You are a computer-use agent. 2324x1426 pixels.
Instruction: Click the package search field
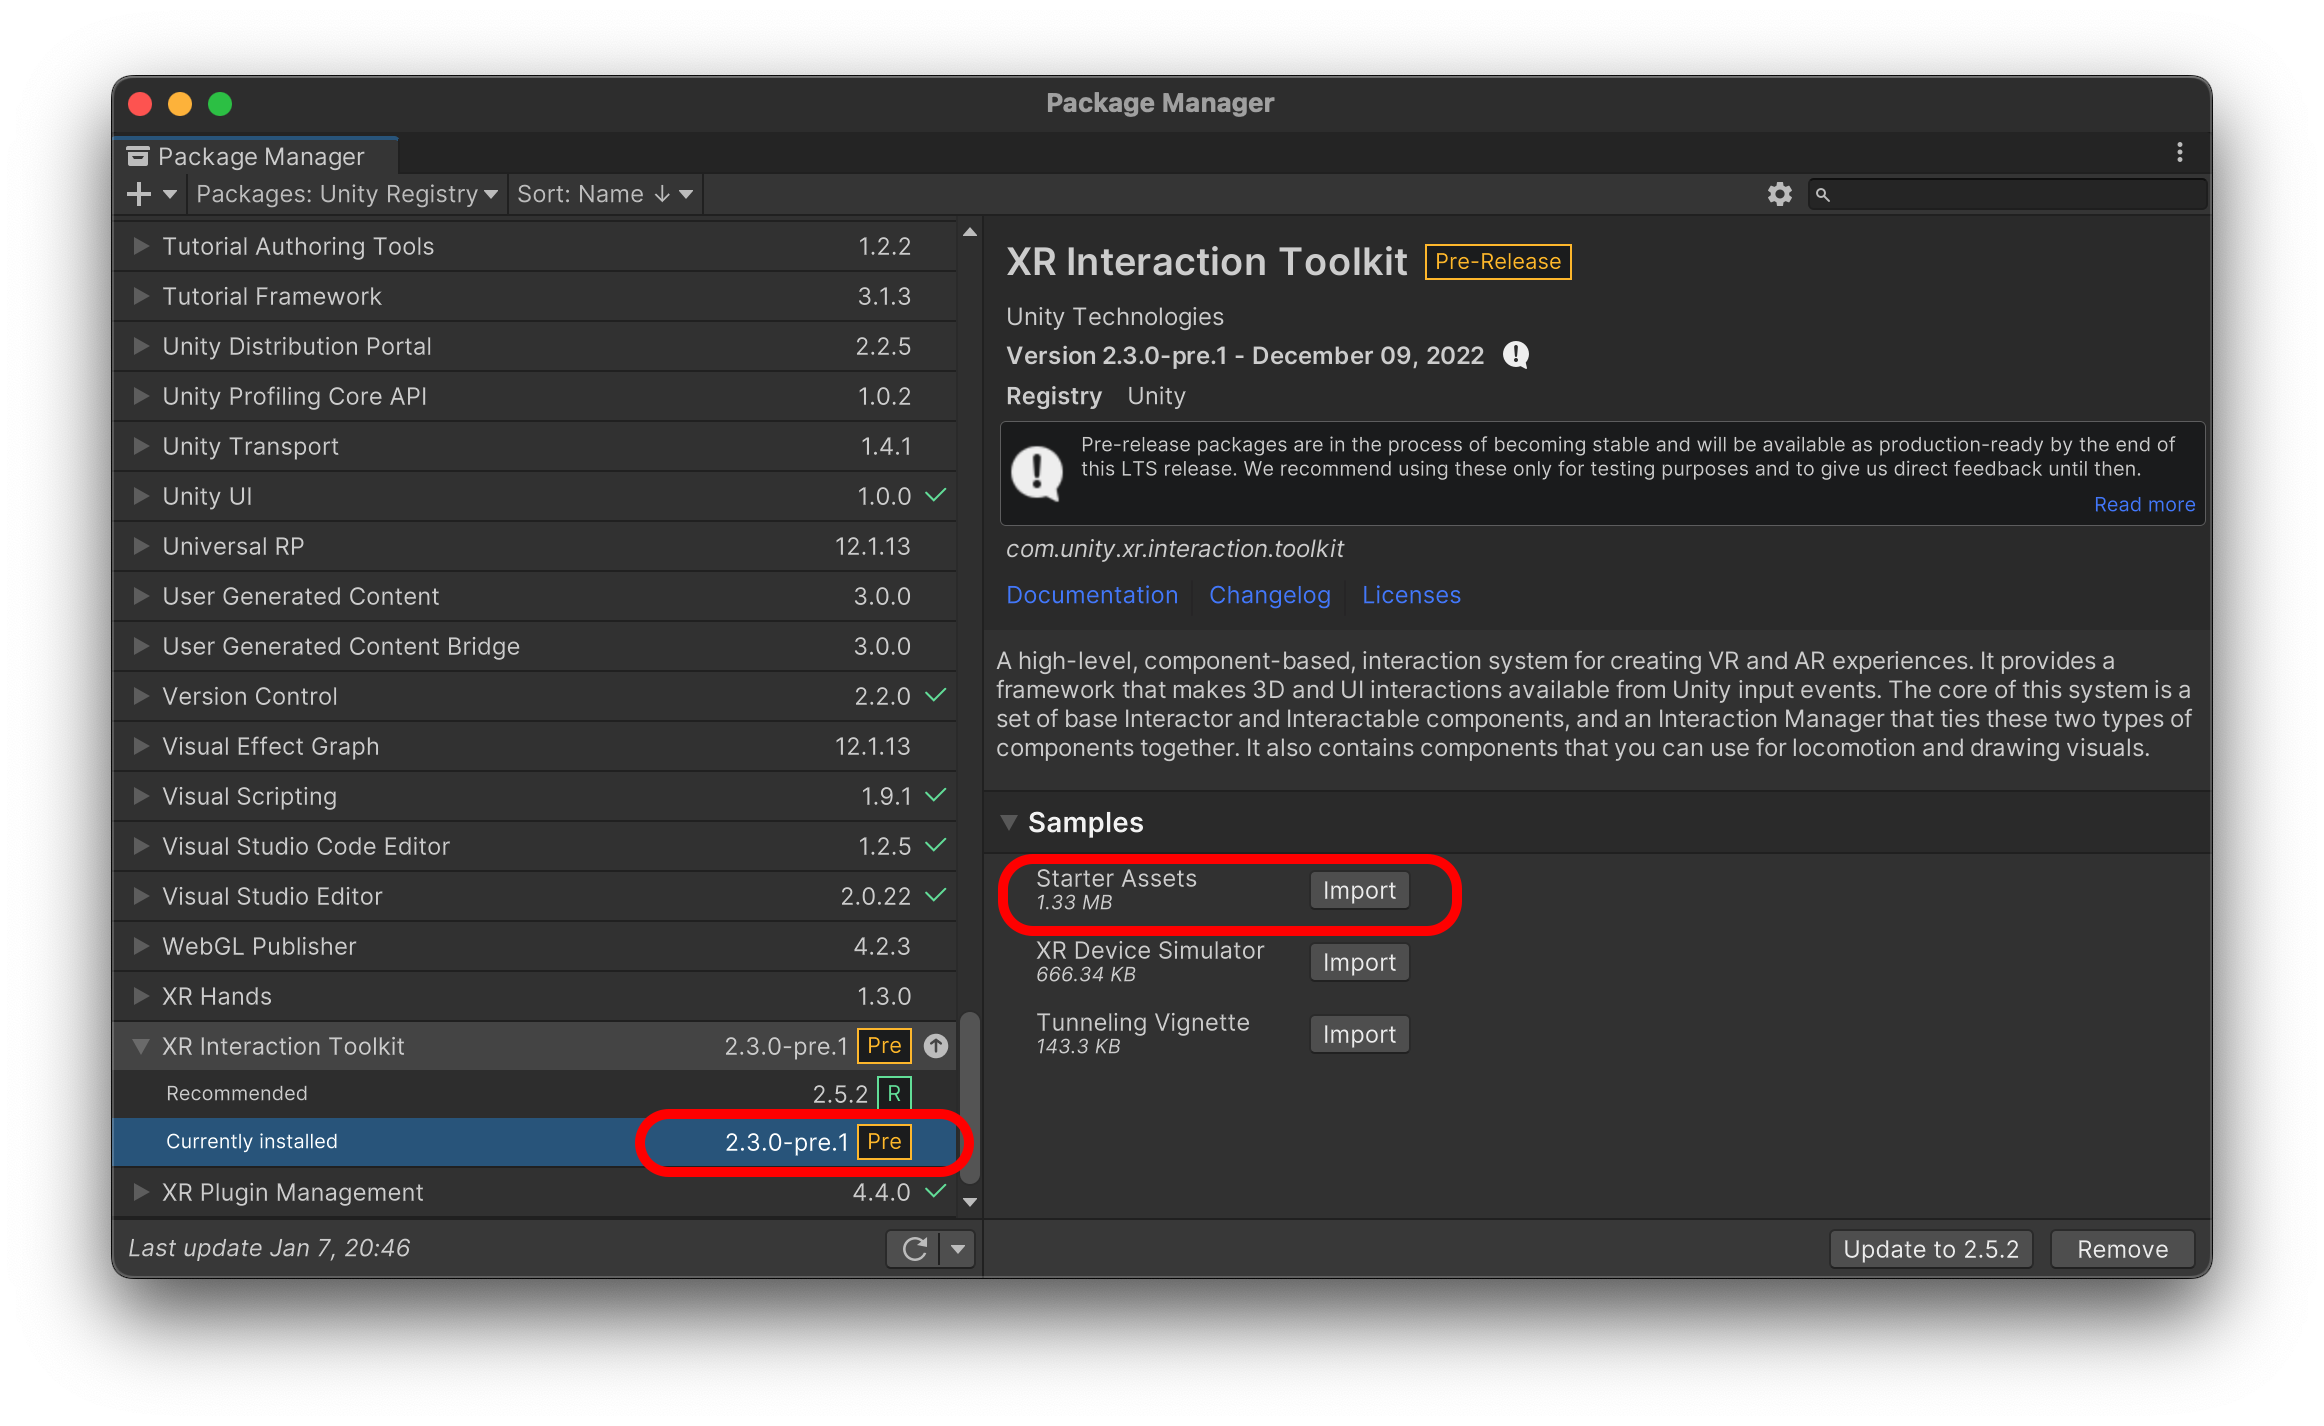pos(2010,194)
